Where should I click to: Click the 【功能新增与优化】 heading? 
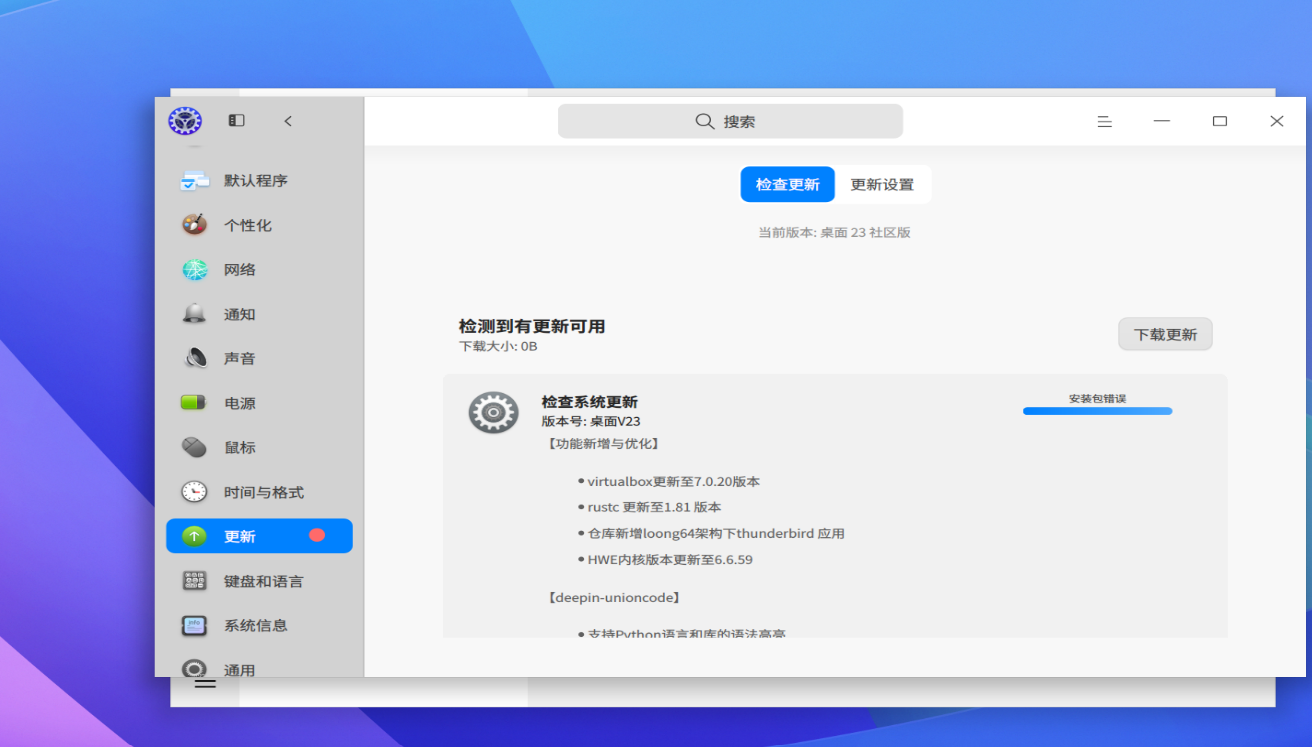point(603,443)
